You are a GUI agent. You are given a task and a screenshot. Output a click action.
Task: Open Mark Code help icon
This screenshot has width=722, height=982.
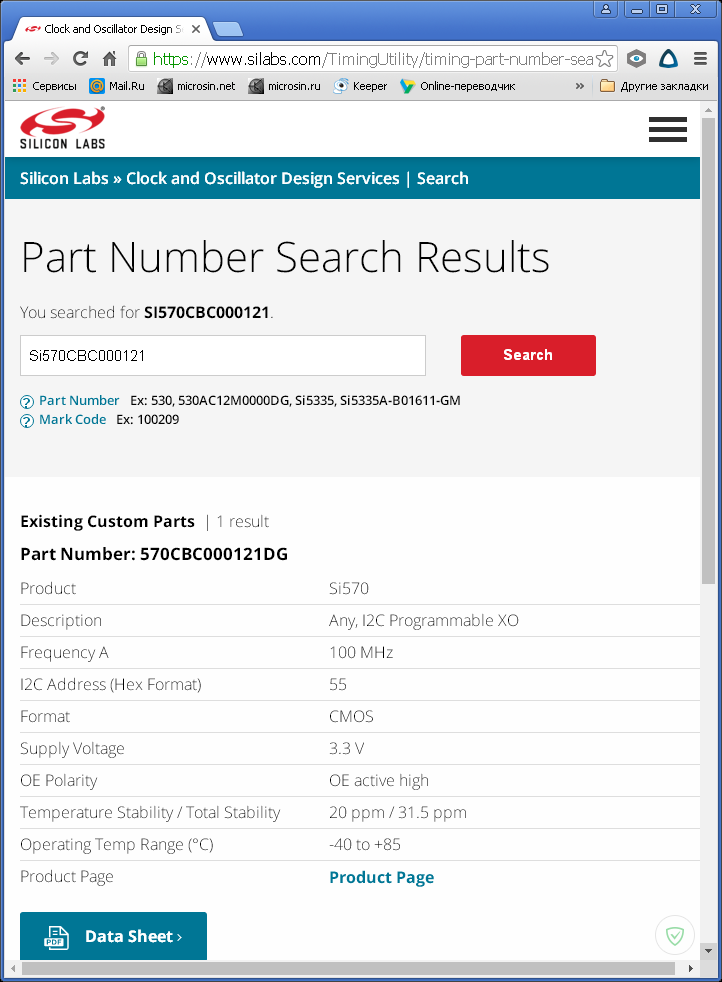[27, 421]
